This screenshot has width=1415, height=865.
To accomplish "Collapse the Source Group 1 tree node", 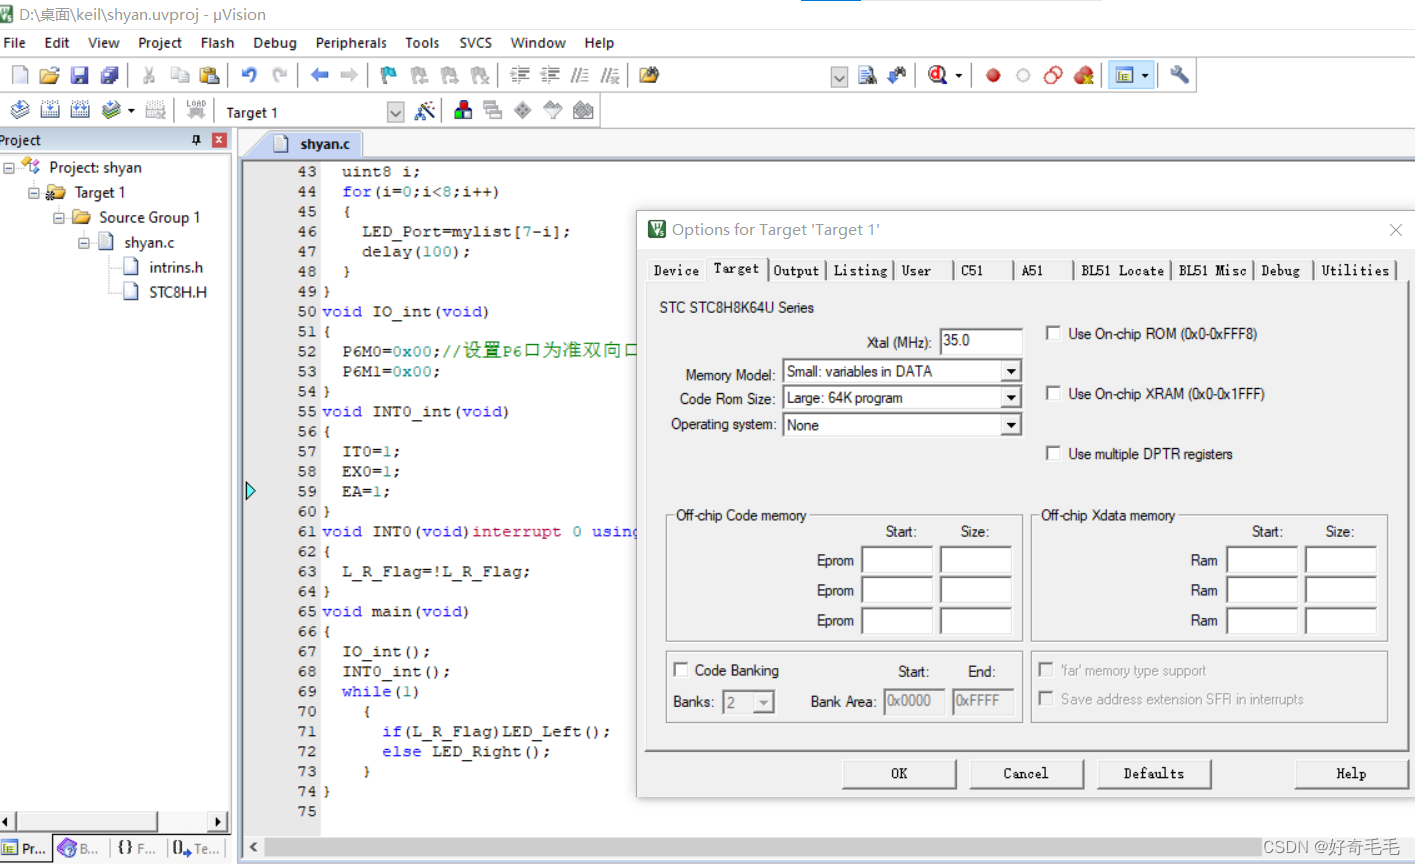I will coord(59,218).
